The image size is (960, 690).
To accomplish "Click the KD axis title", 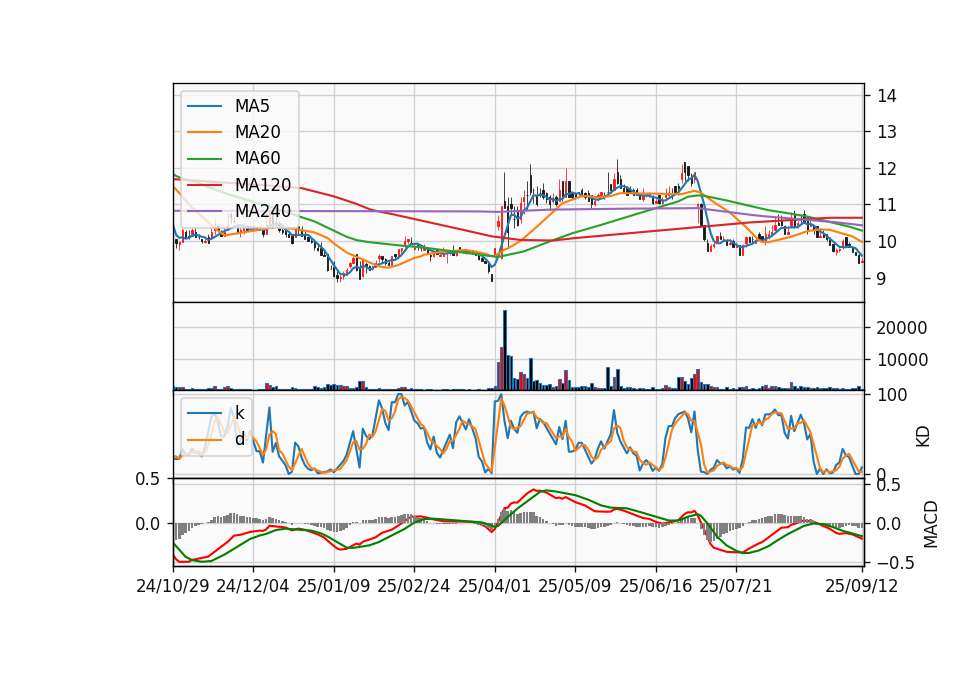I will [923, 437].
